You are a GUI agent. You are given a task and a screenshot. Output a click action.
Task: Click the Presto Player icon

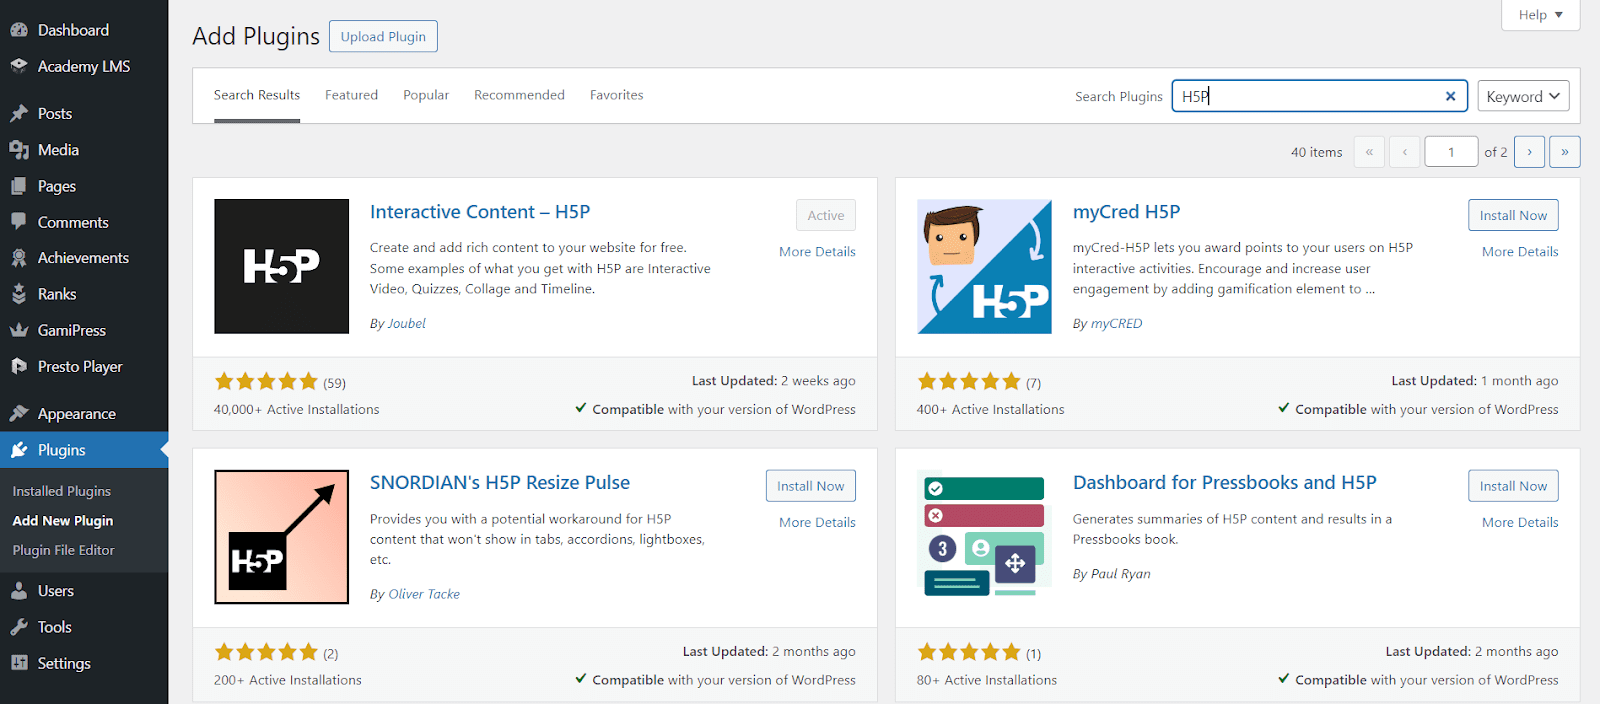tap(18, 367)
